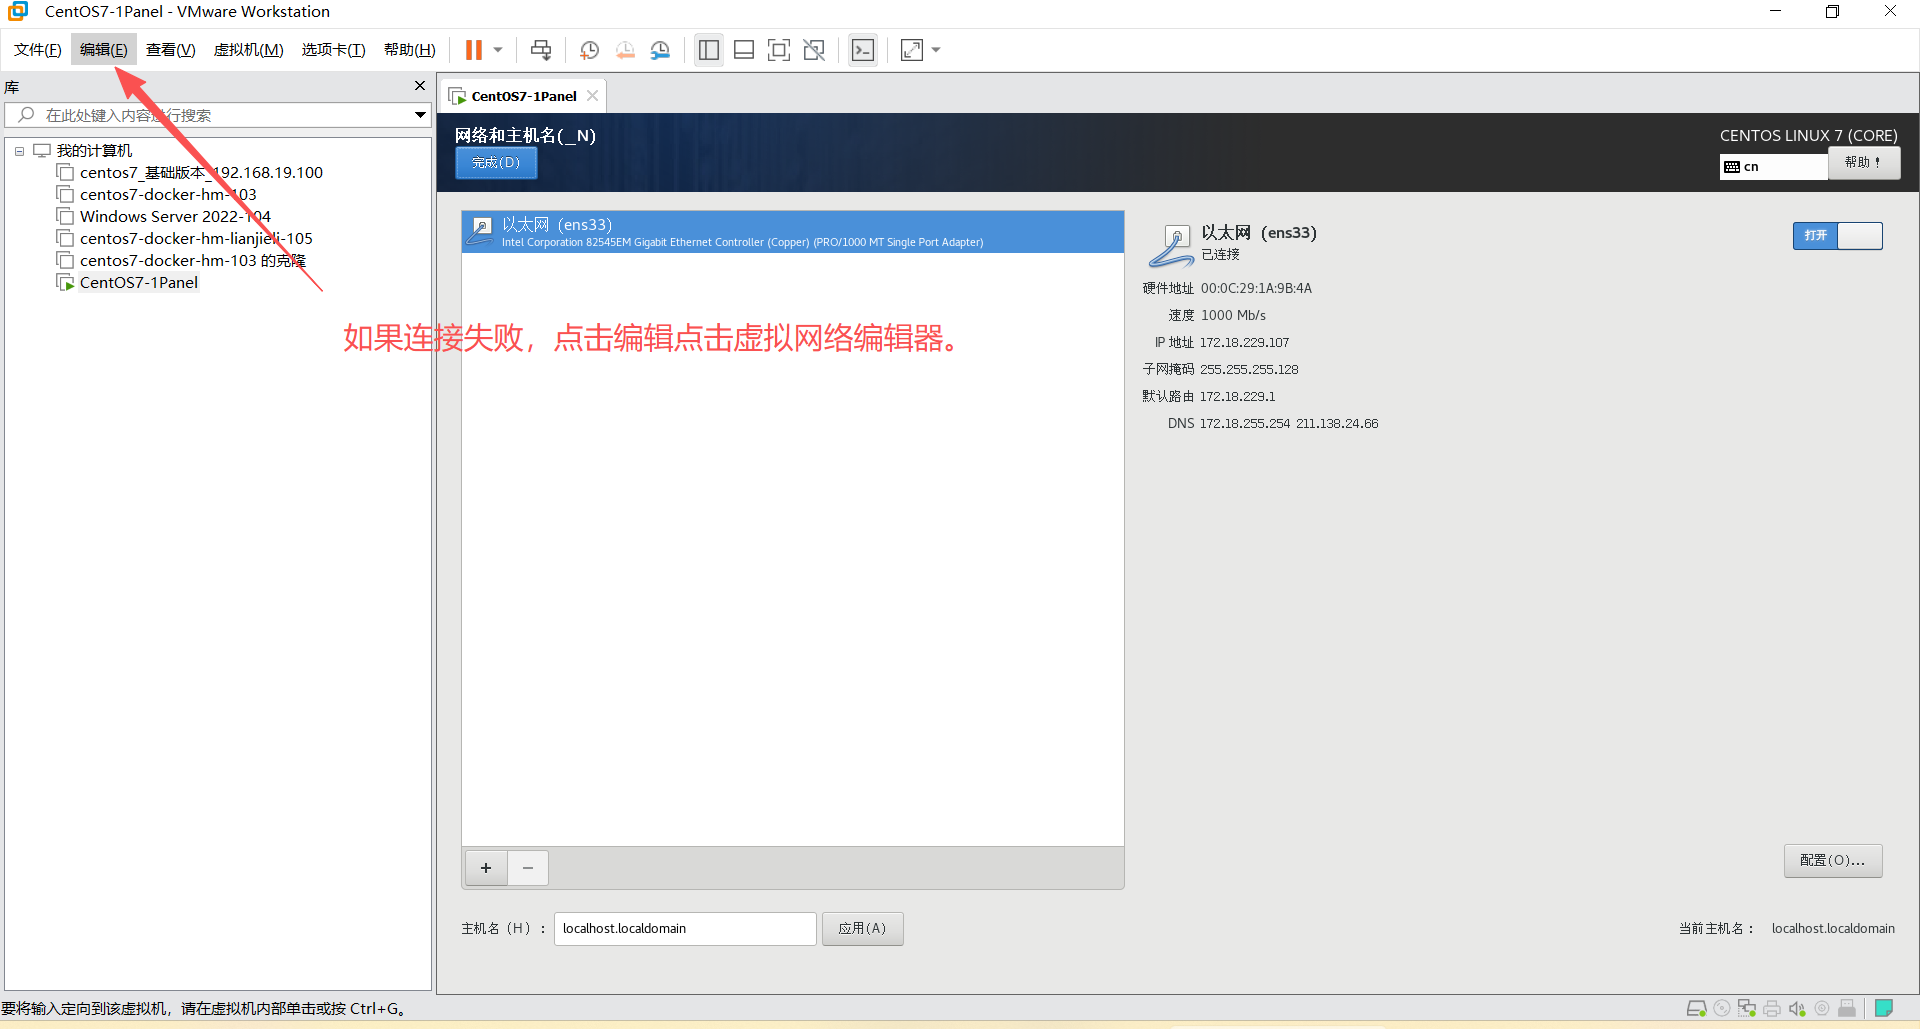Select 我的计算机 in the library
The image size is (1920, 1029).
click(x=95, y=151)
